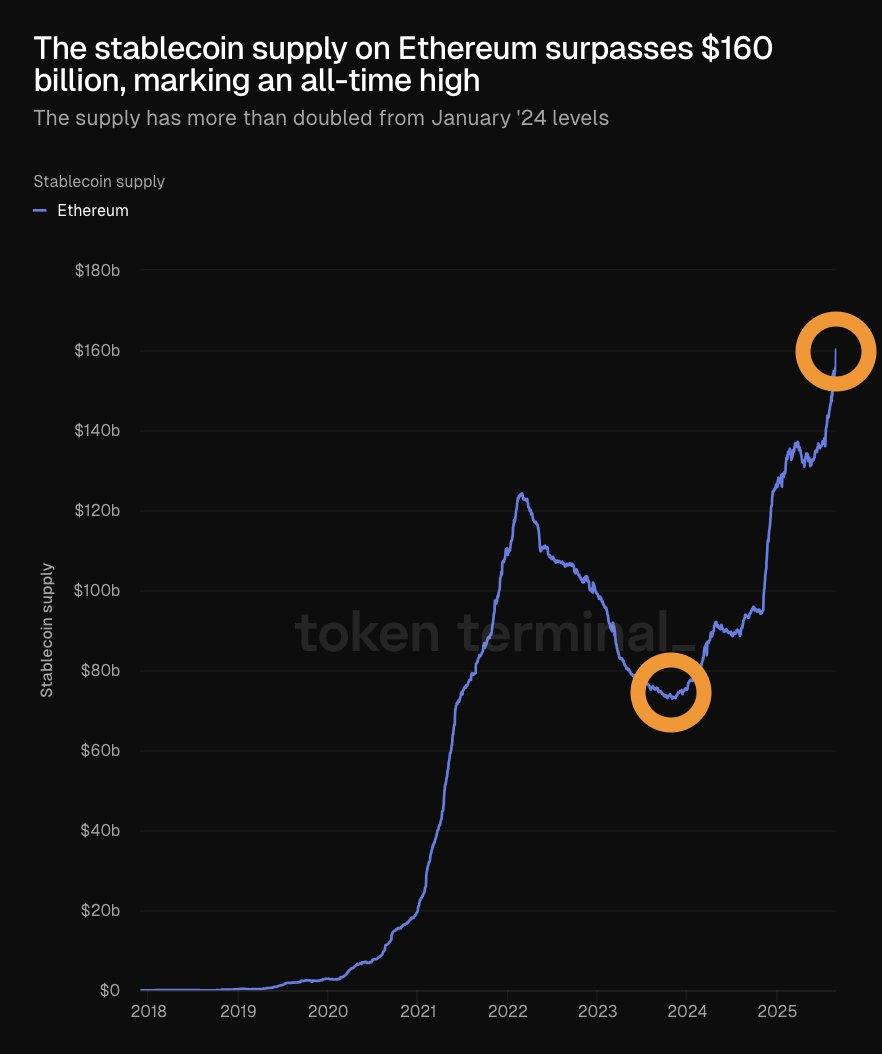882x1054 pixels.
Task: Select the 2018 label on the x-axis
Action: click(x=148, y=1012)
